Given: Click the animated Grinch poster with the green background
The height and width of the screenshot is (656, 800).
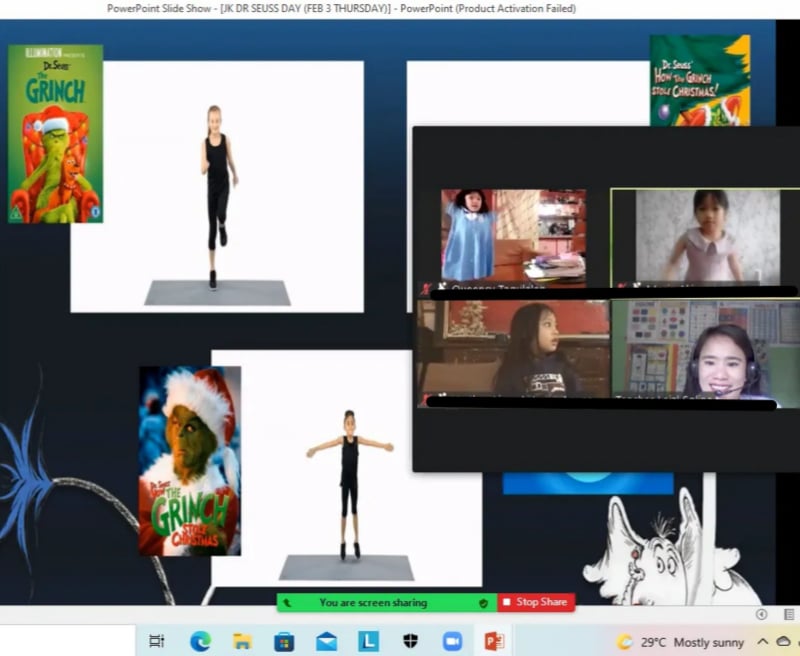Looking at the screenshot, I should tap(55, 134).
